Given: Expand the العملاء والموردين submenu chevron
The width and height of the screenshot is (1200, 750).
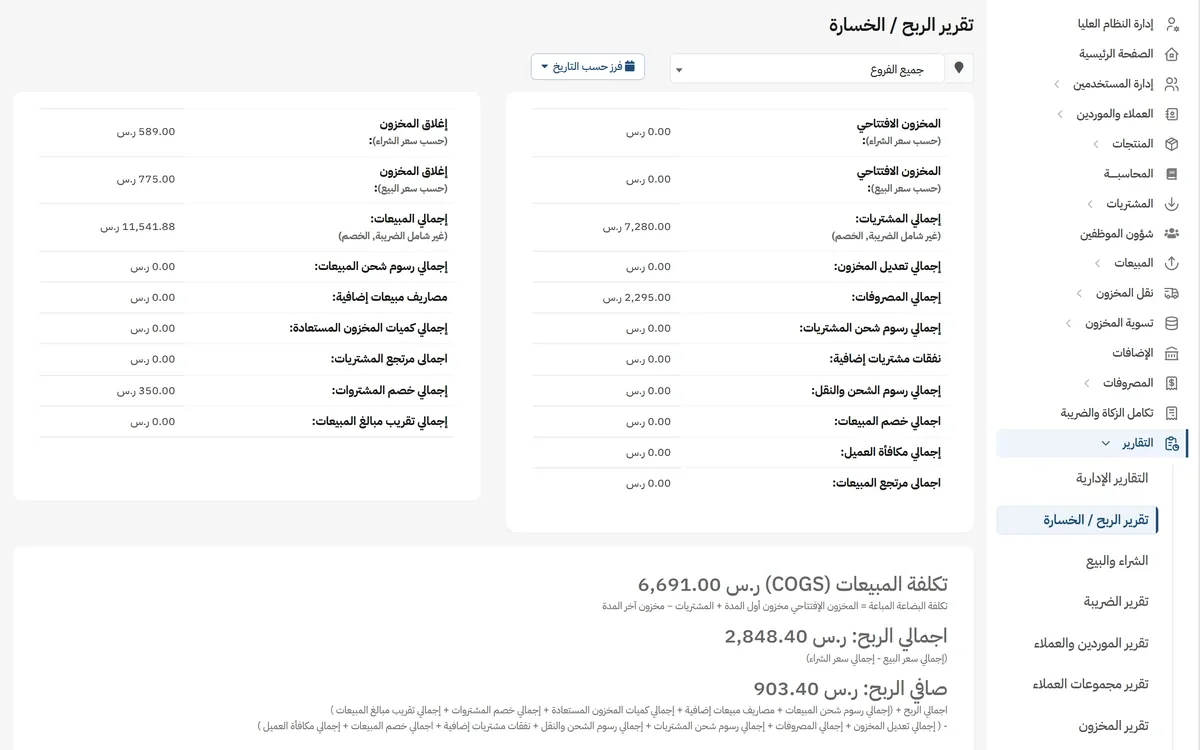Looking at the screenshot, I should (1060, 115).
